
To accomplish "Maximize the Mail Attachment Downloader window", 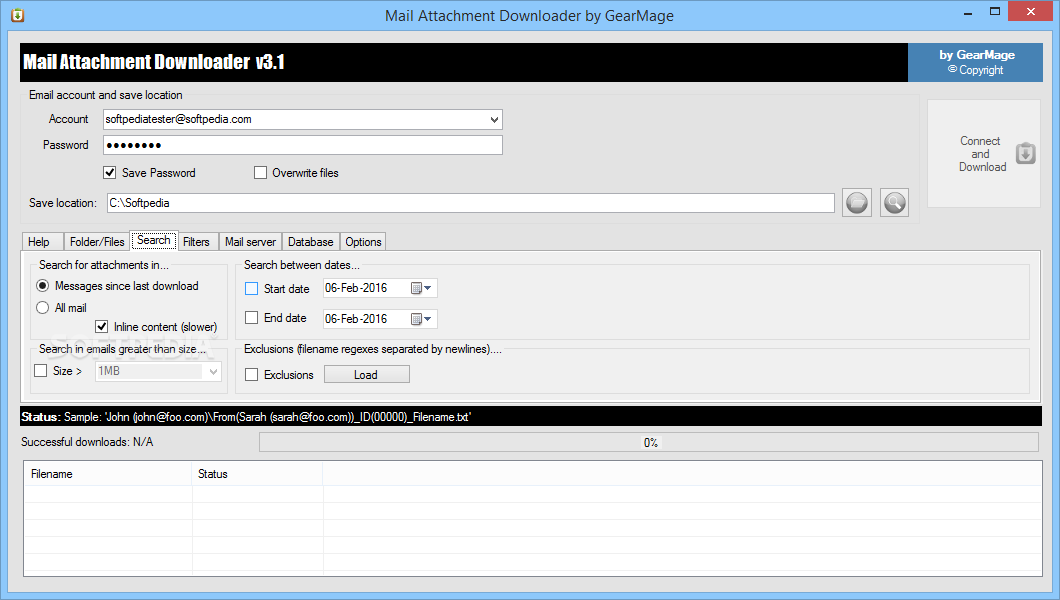I will 995,11.
